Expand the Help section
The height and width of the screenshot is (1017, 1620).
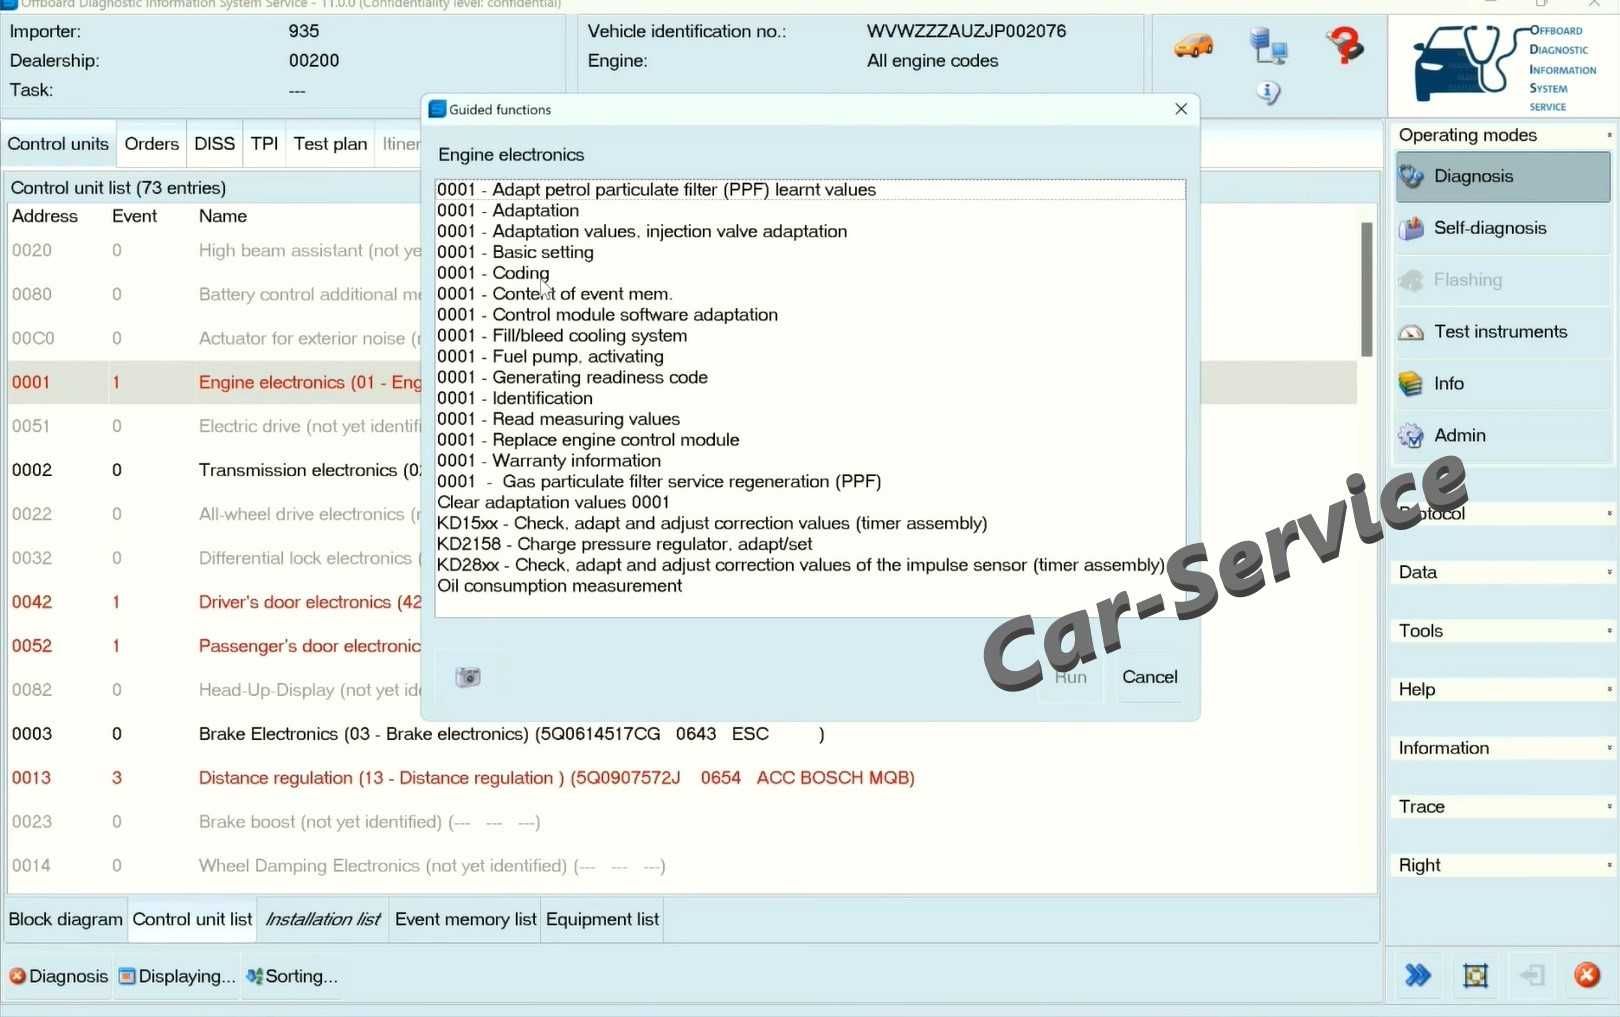[x=1502, y=689]
